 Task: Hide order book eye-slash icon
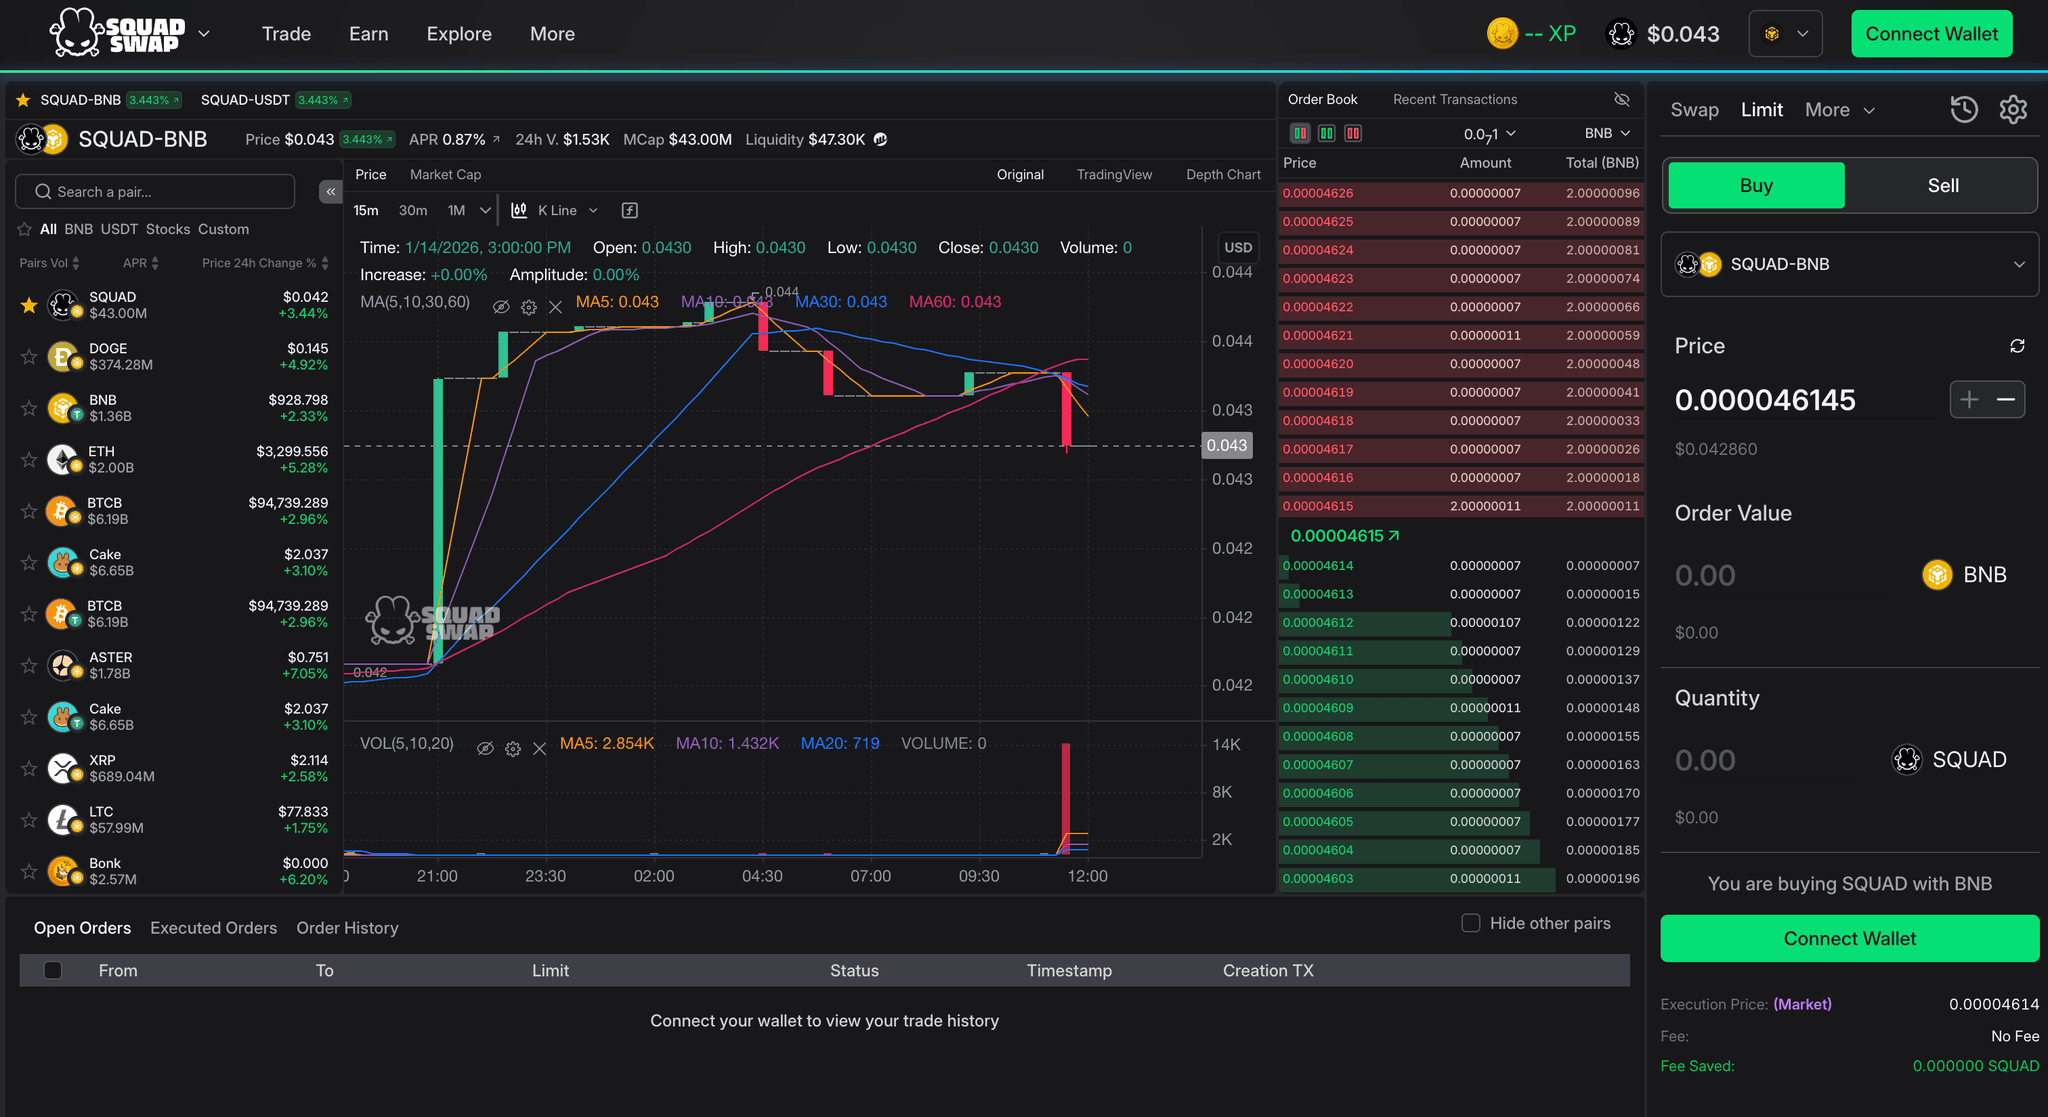(x=1622, y=99)
